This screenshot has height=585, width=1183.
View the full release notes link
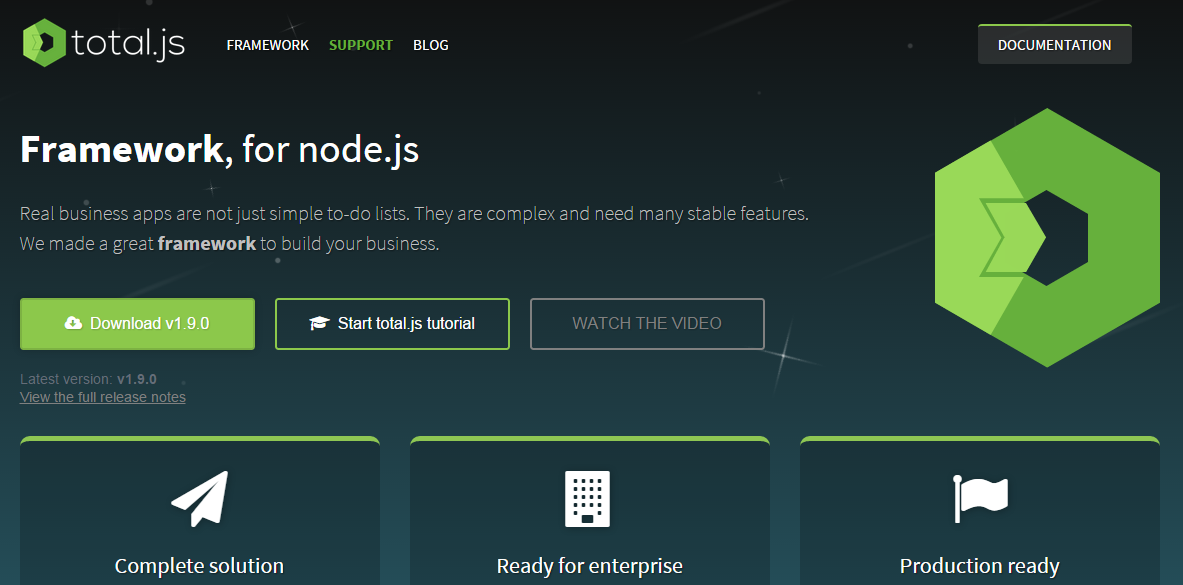point(103,397)
